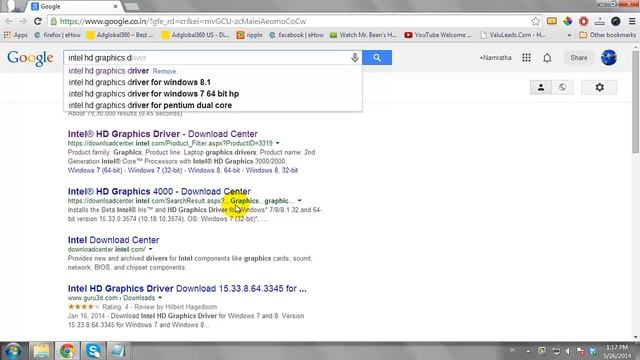Select suggestion 'intel hd graphics driver'
Image resolution: width=640 pixels, height=360 pixels.
[109, 71]
